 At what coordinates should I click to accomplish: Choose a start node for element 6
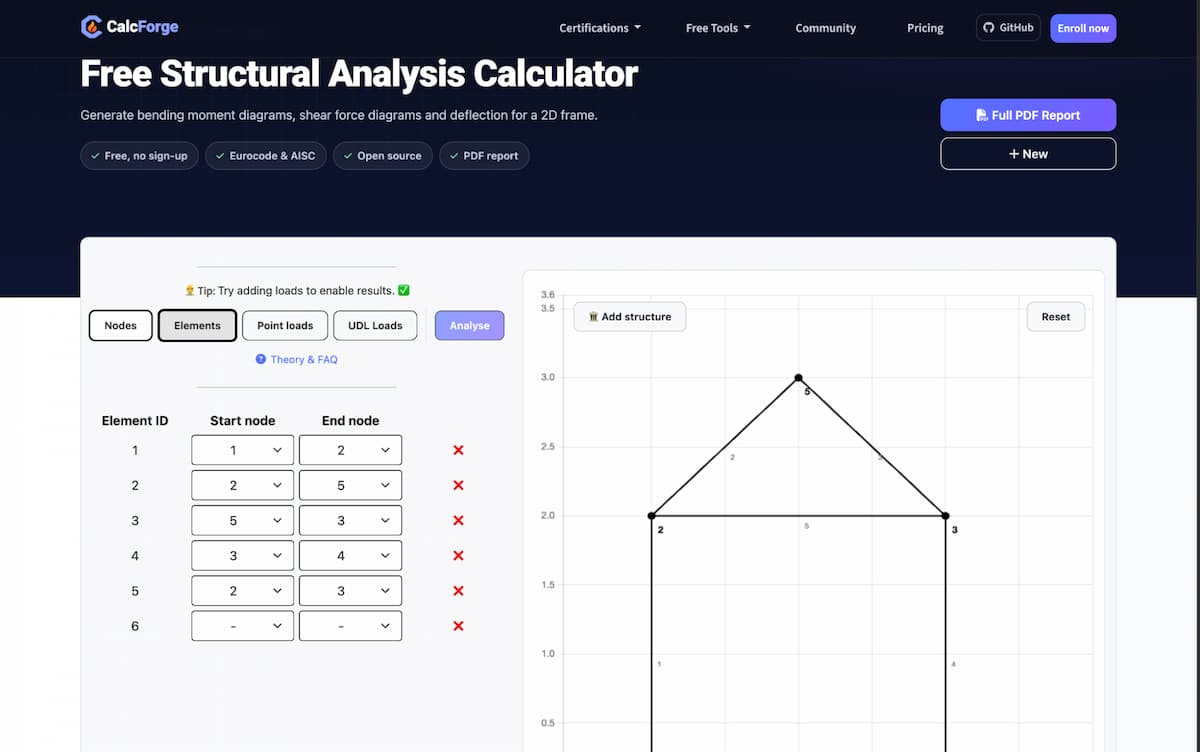click(243, 626)
